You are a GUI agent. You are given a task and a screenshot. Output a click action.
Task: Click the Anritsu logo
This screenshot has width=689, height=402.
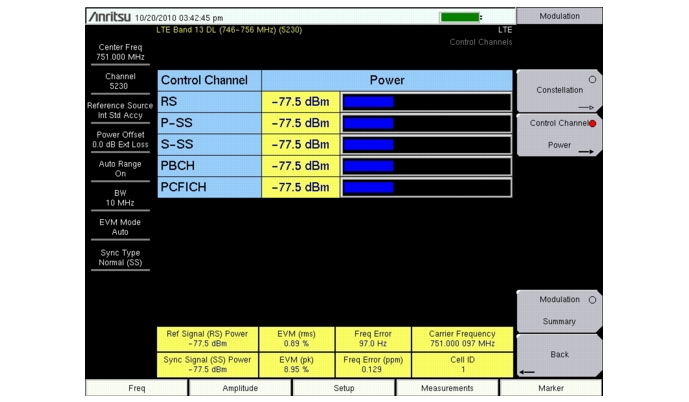pyautogui.click(x=109, y=17)
